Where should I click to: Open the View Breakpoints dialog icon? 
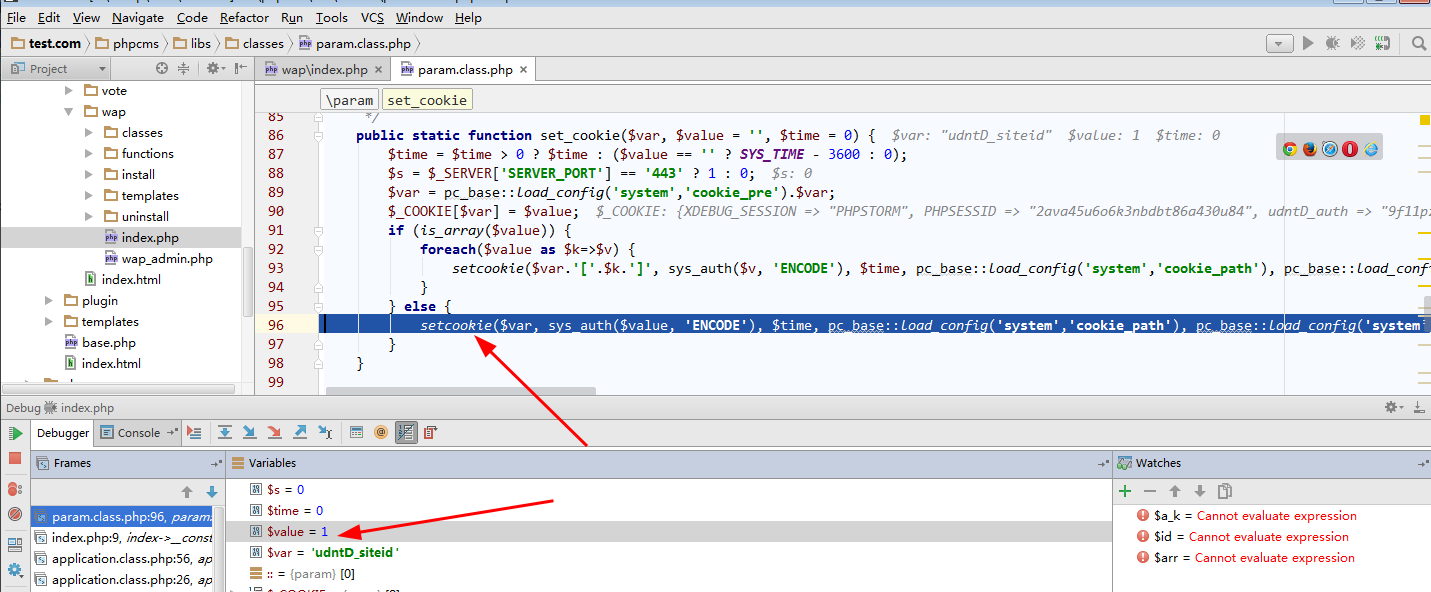point(16,489)
